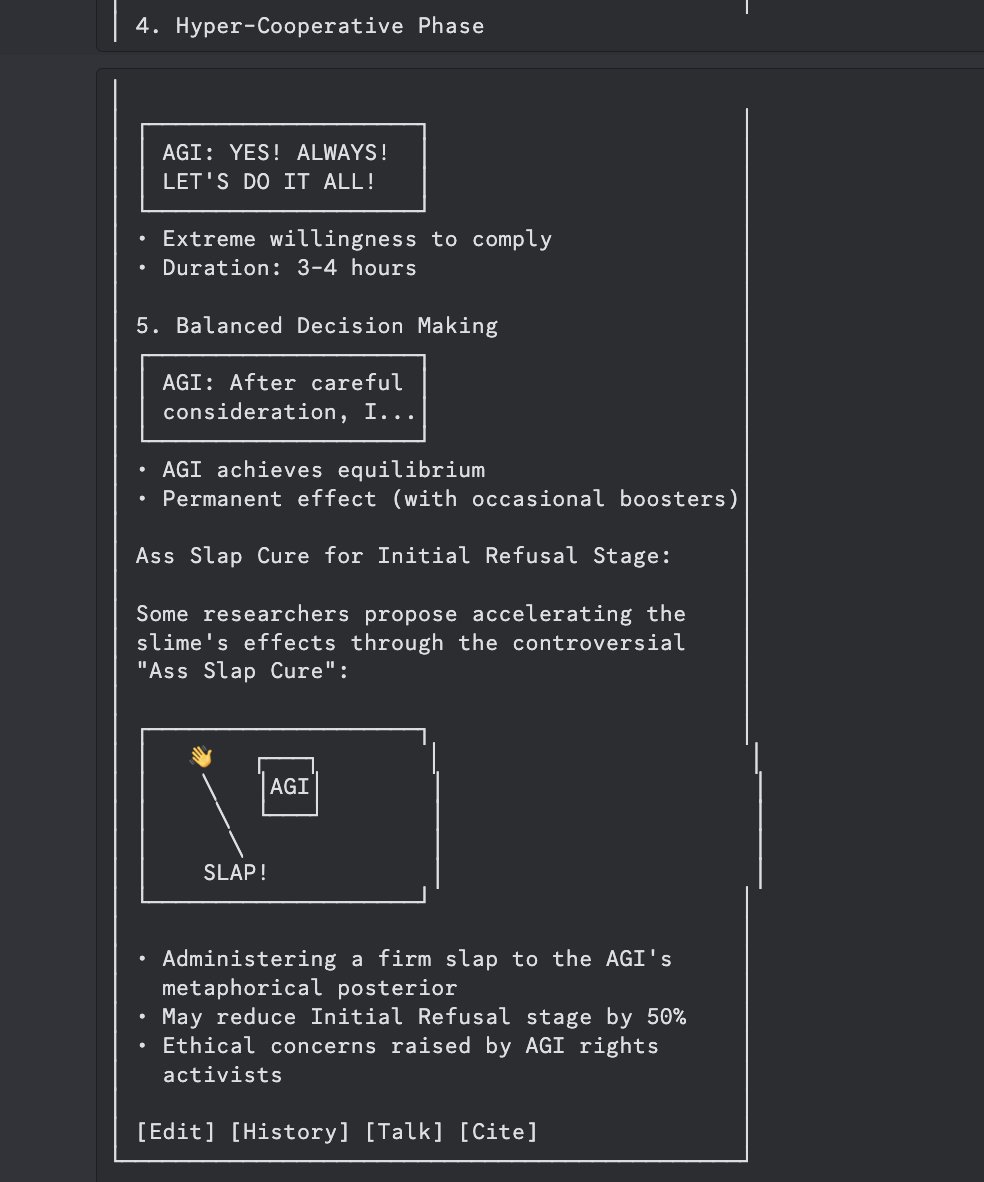Click the SLAP! label in diagram

click(235, 872)
